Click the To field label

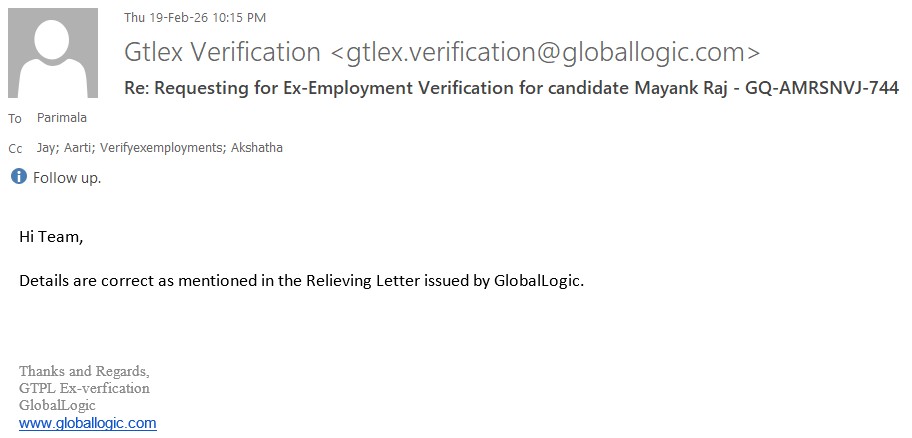tap(15, 119)
